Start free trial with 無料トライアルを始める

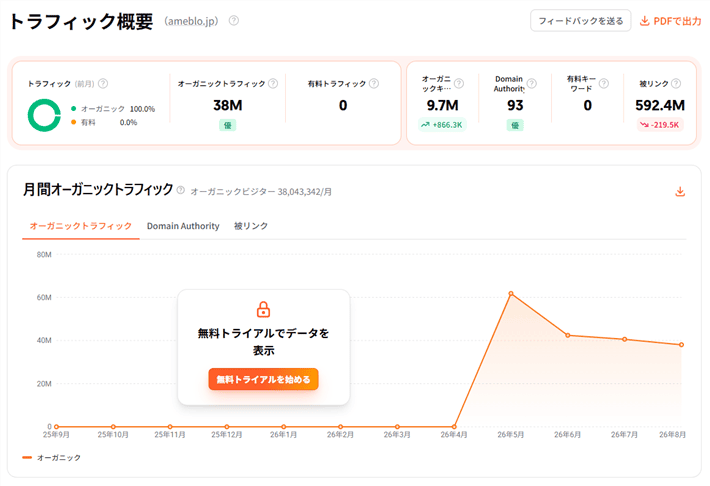(264, 379)
